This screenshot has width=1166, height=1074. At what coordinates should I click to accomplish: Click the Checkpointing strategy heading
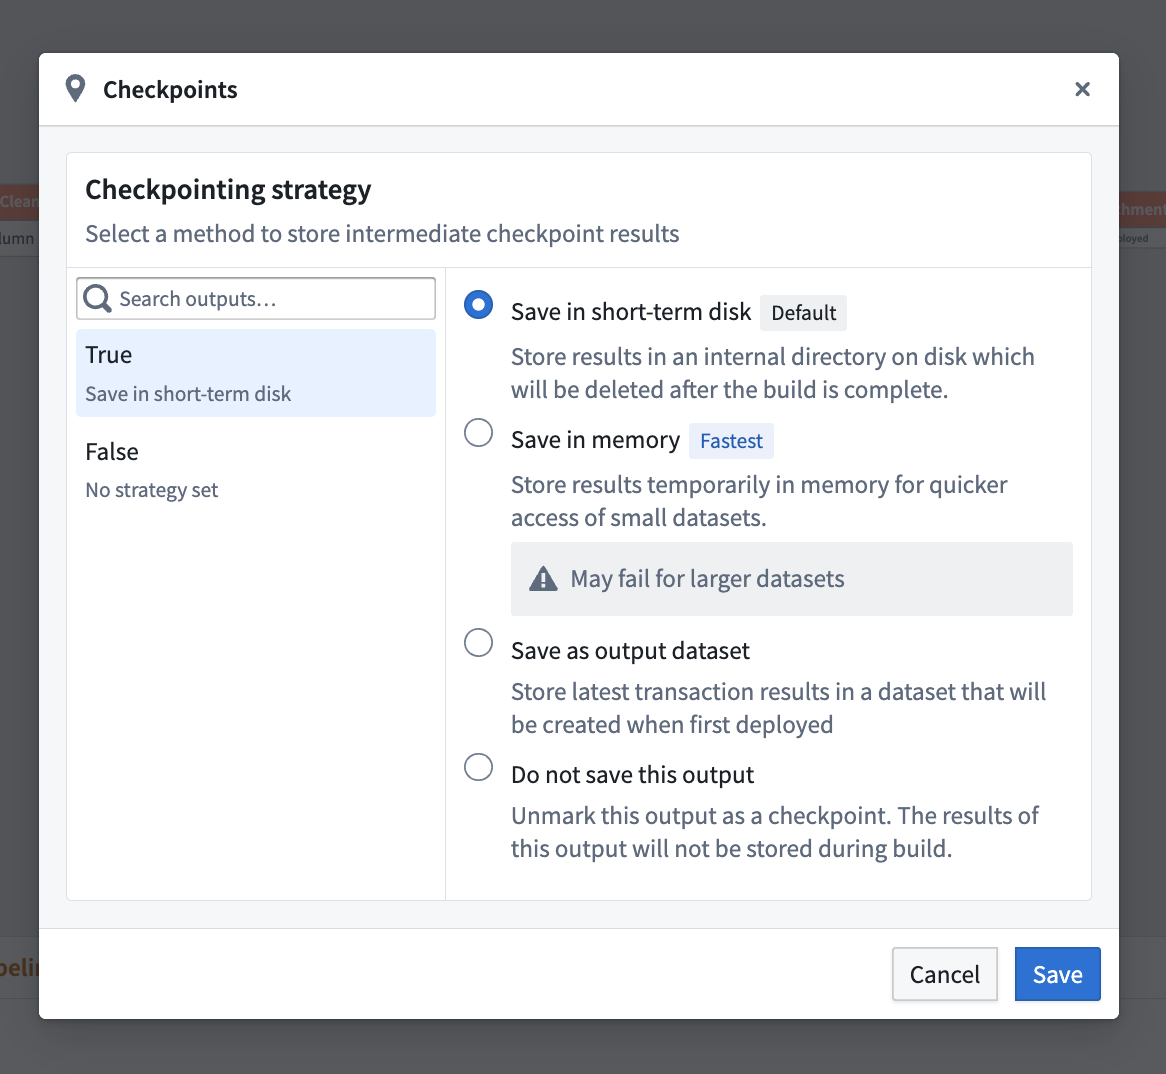point(228,189)
